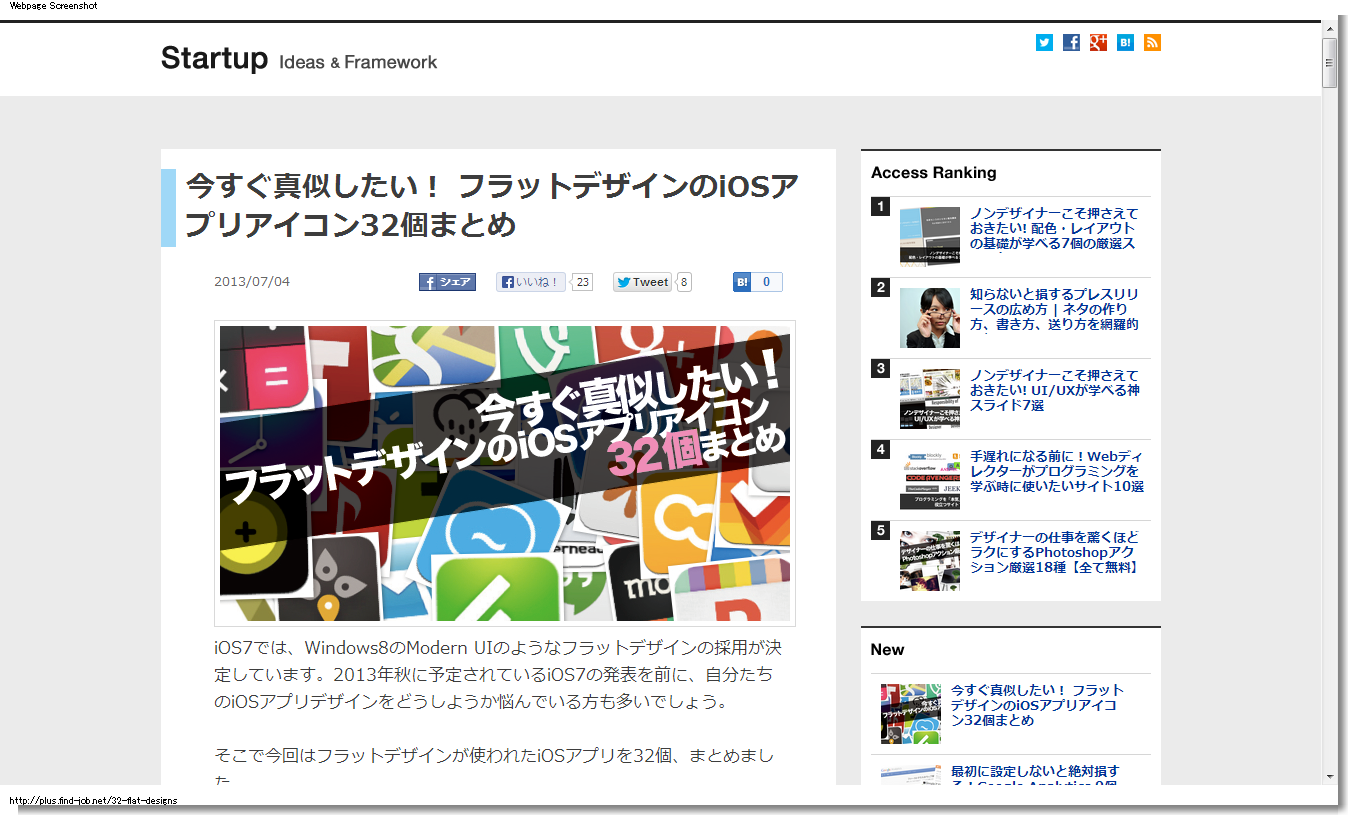Screen dimensions: 1348x815
Task: Click the New section heading
Action: click(x=887, y=650)
